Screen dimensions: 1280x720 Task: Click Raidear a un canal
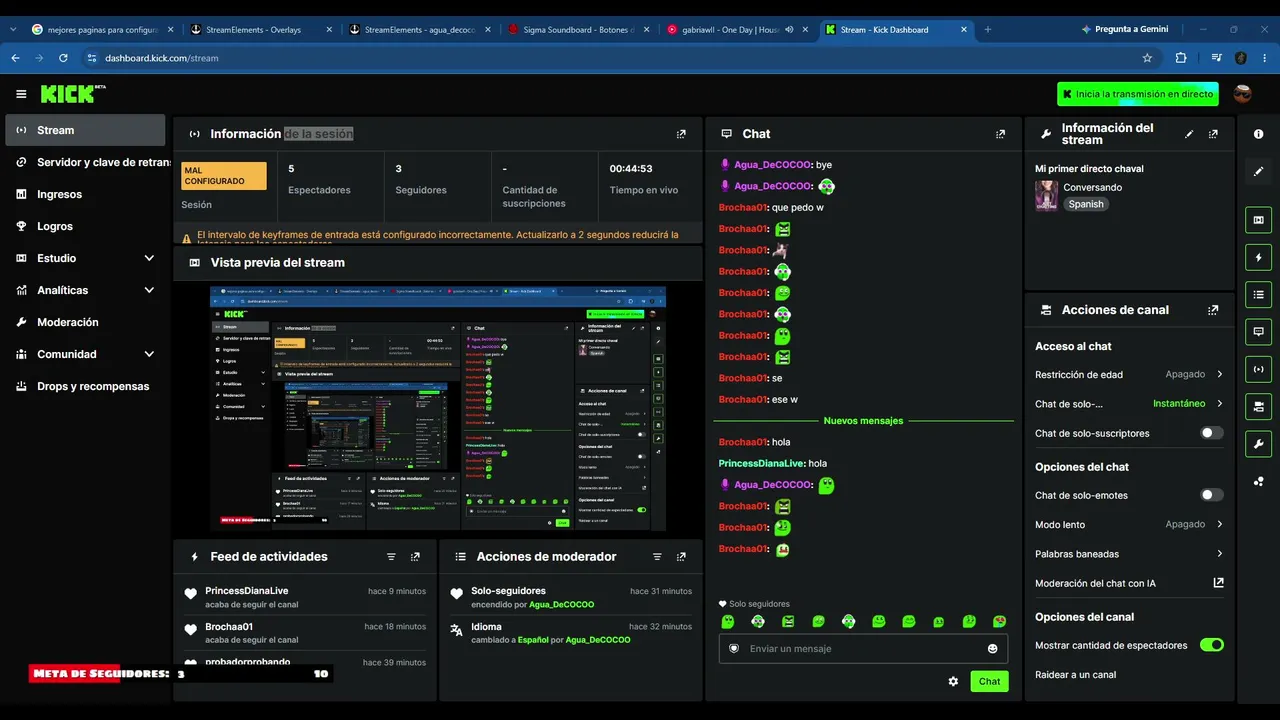(1075, 675)
